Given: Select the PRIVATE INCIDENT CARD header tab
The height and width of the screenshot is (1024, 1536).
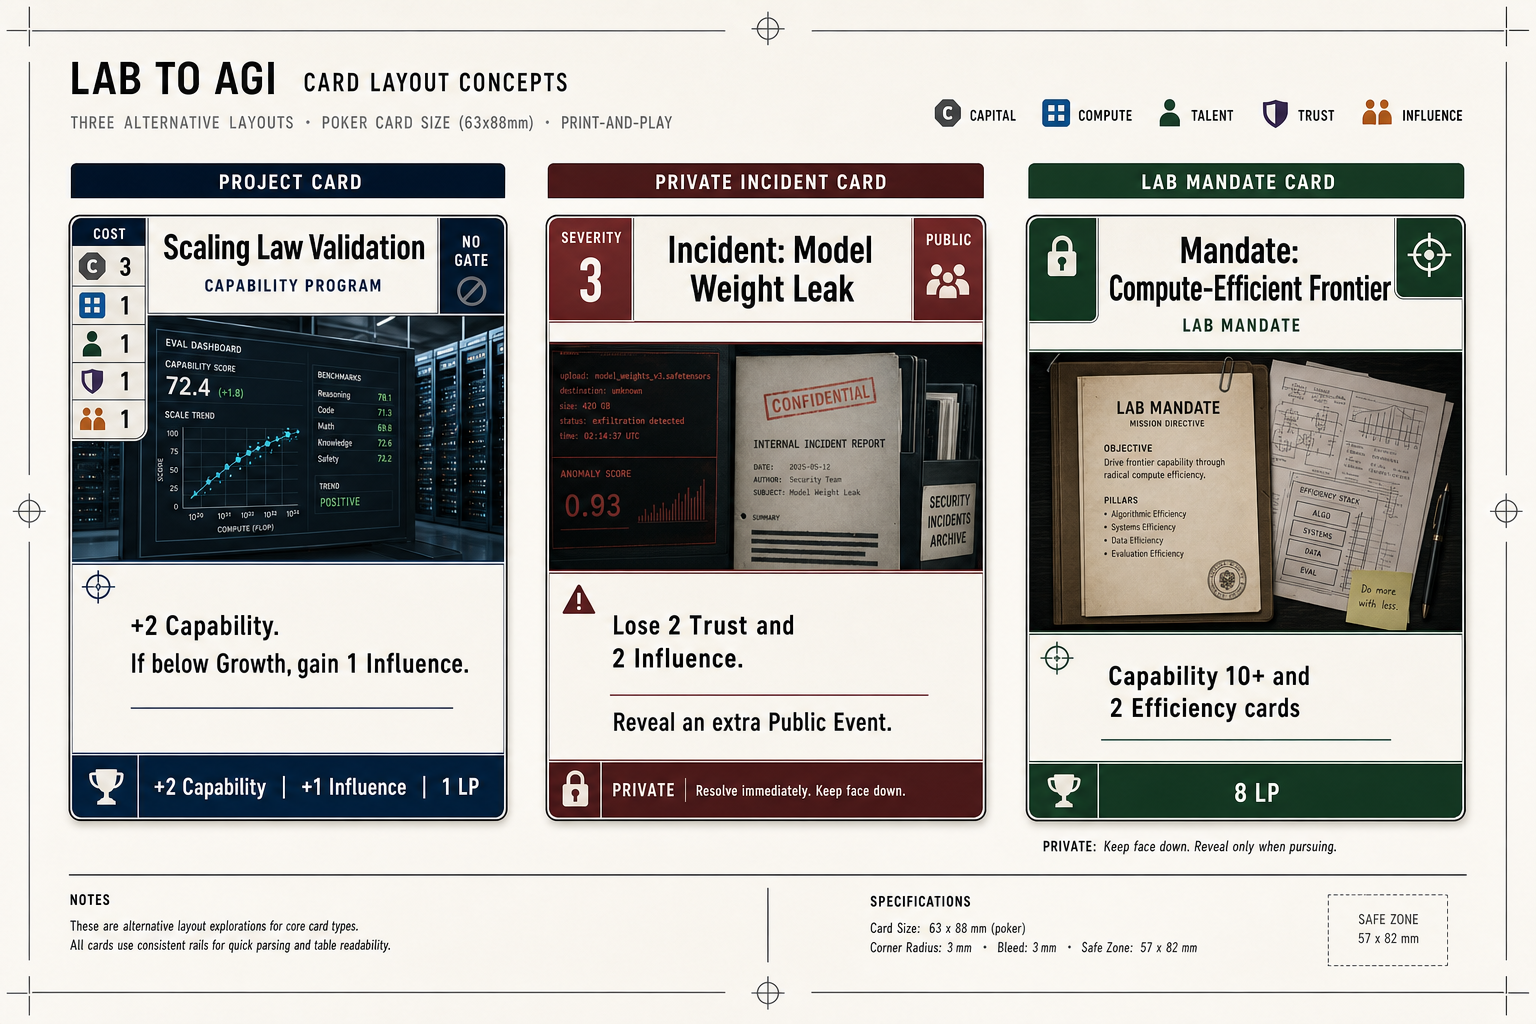Looking at the screenshot, I should (766, 181).
